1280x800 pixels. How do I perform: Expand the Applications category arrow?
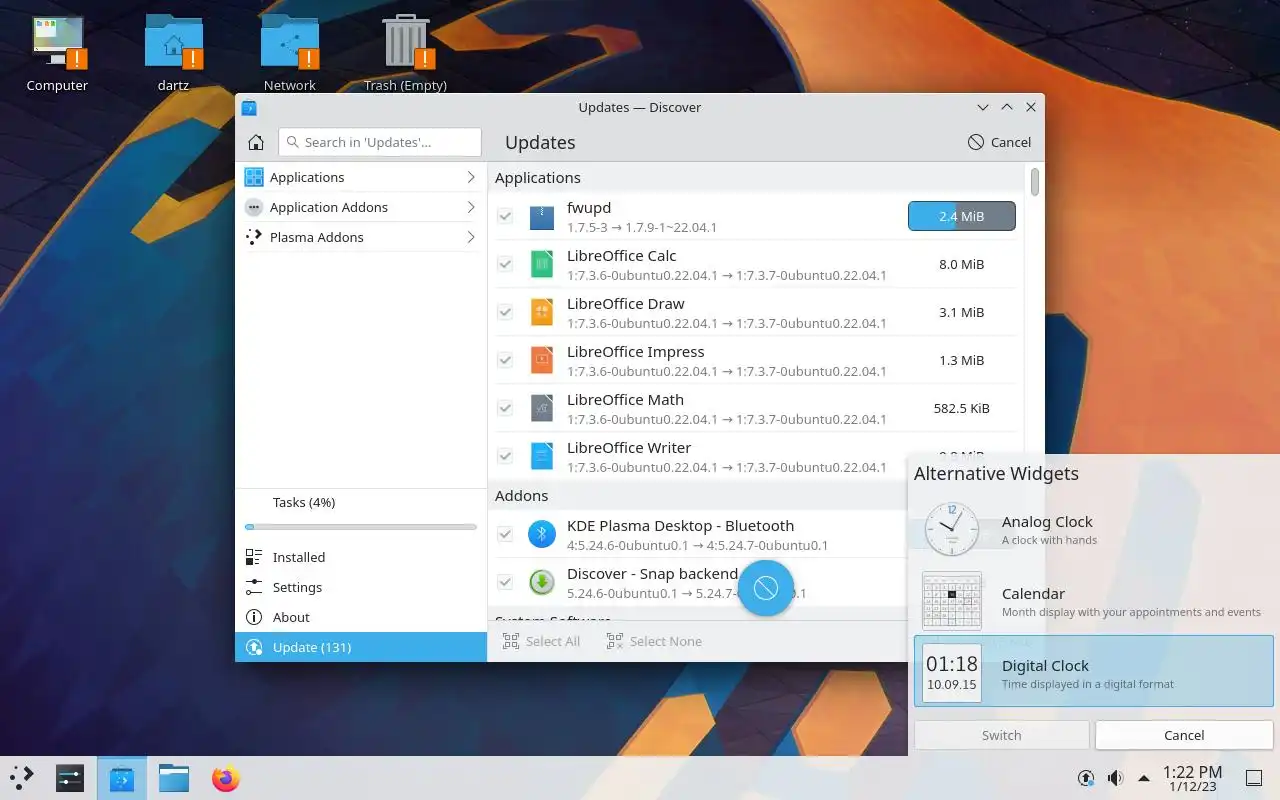(470, 177)
